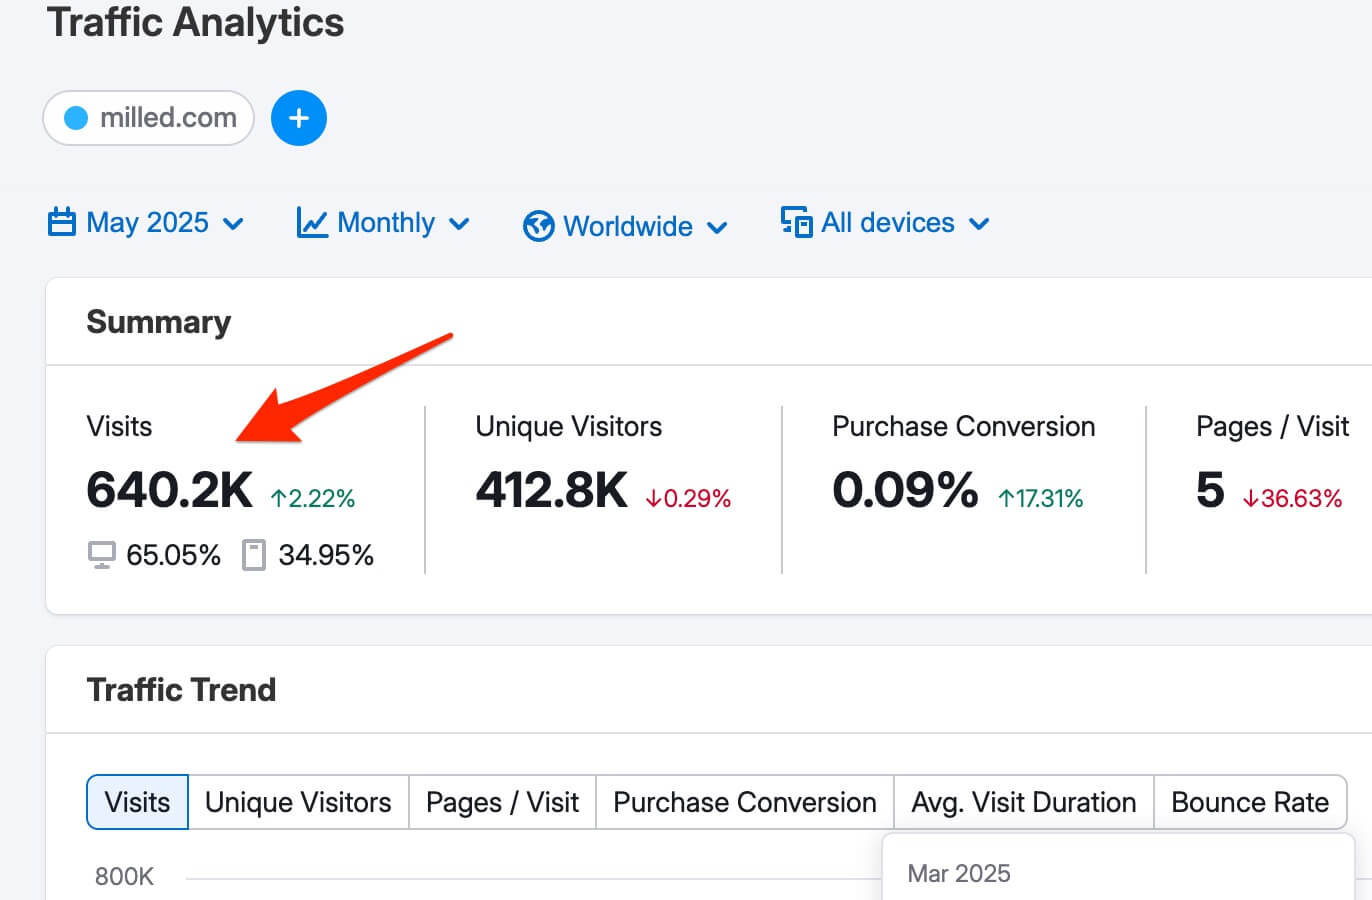1372x900 pixels.
Task: Click the 0.29% unique visitors decrease
Action: (688, 498)
